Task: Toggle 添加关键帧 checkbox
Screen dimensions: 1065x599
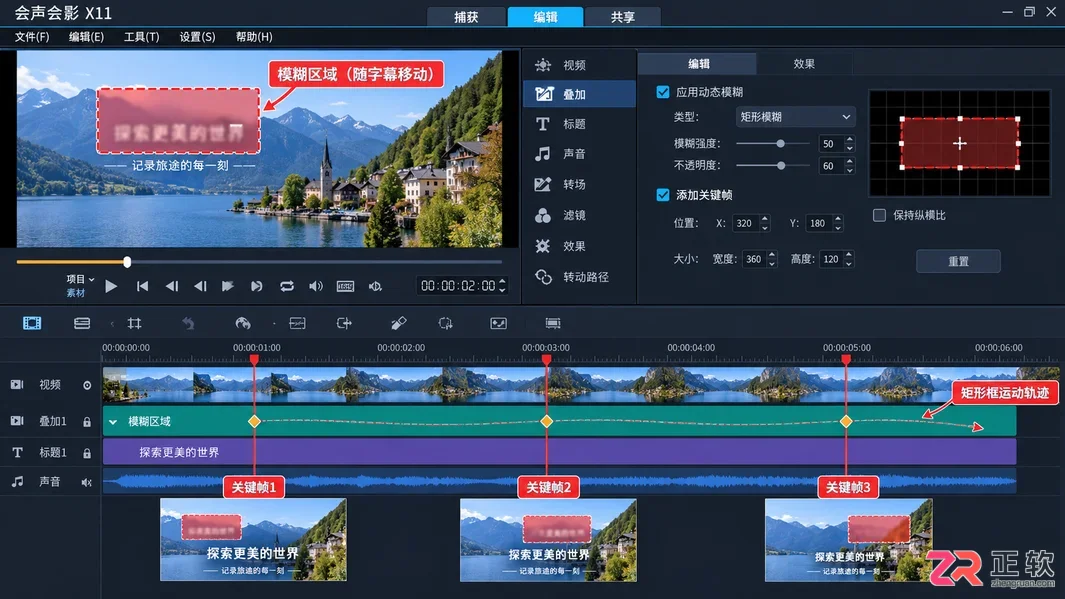Action: click(x=663, y=195)
